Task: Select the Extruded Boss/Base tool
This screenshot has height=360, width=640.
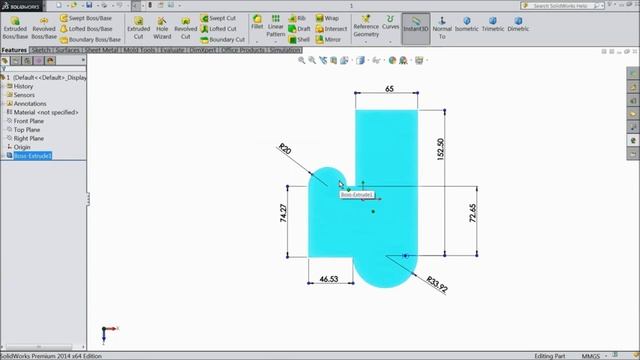Action: click(x=15, y=28)
